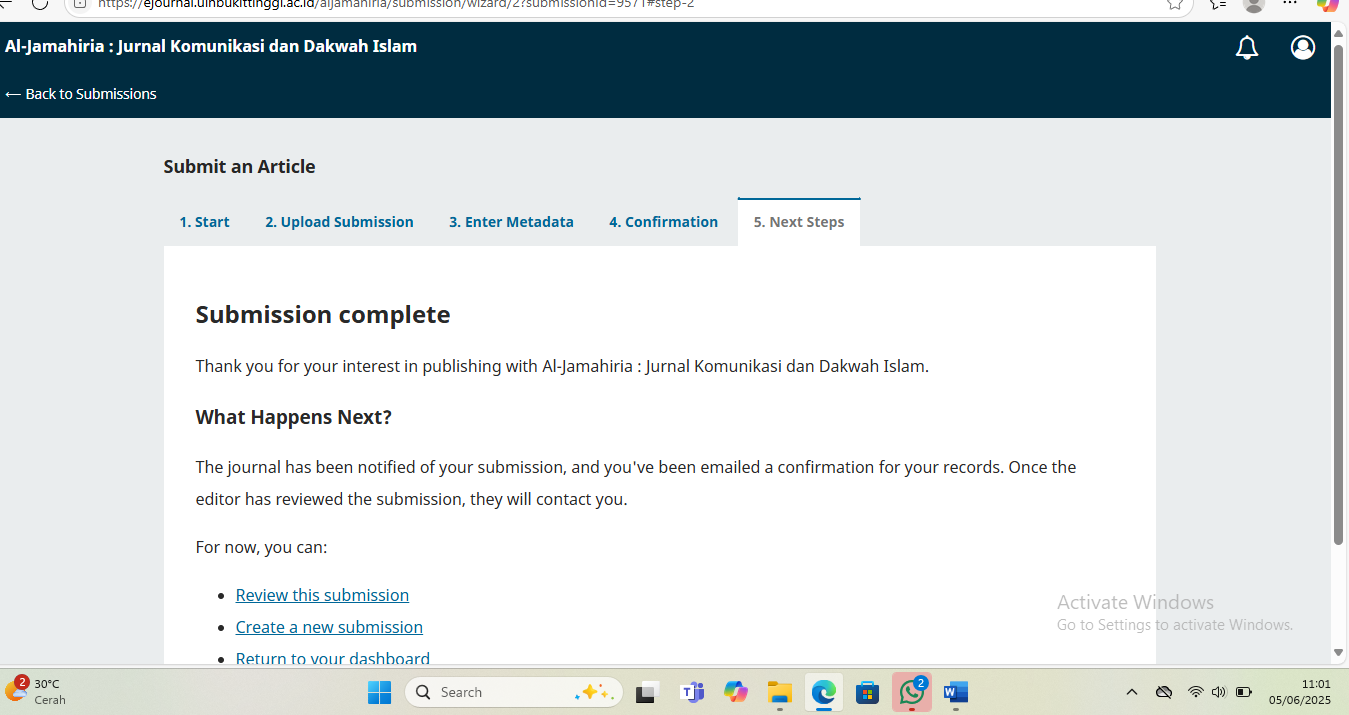Open Task View in the taskbar
The height and width of the screenshot is (715, 1349).
pos(647,692)
